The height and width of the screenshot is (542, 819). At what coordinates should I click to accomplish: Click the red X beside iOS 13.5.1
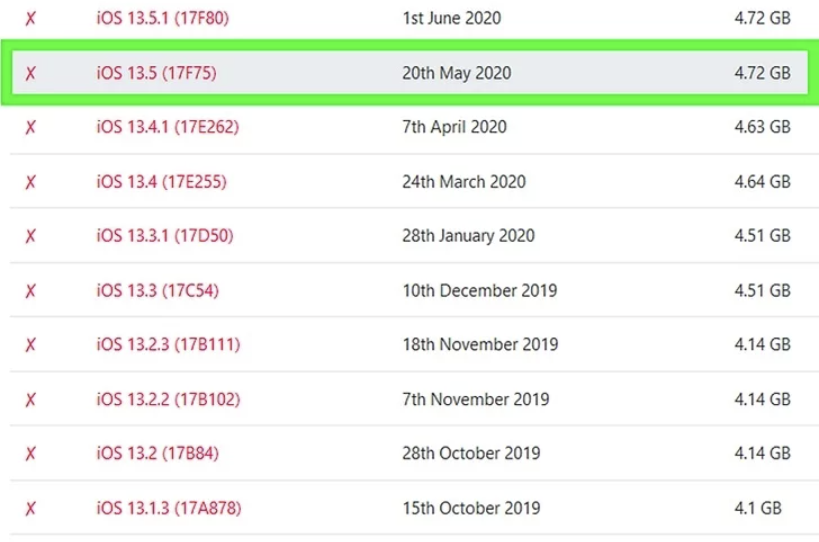tap(31, 19)
